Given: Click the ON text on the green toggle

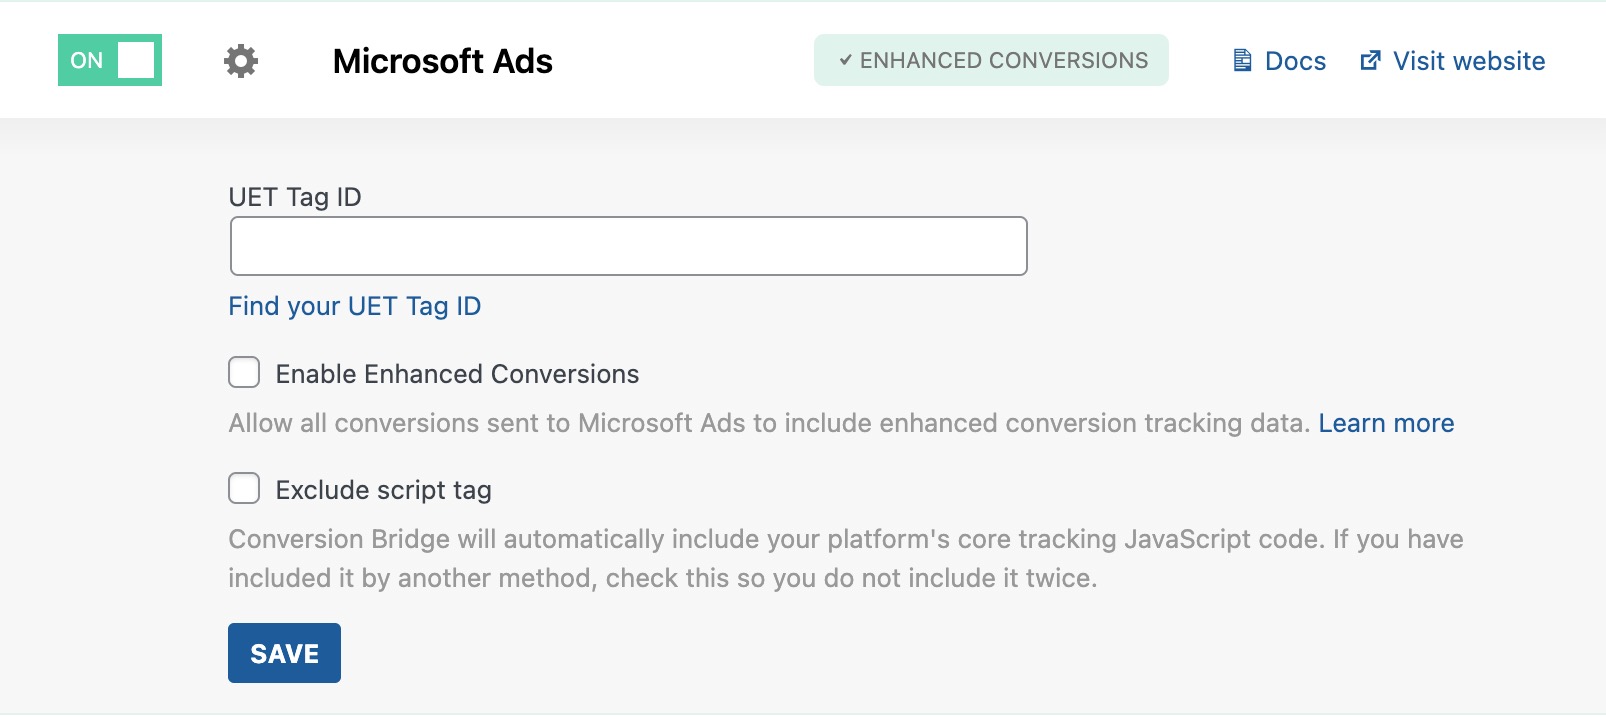Looking at the screenshot, I should [85, 60].
